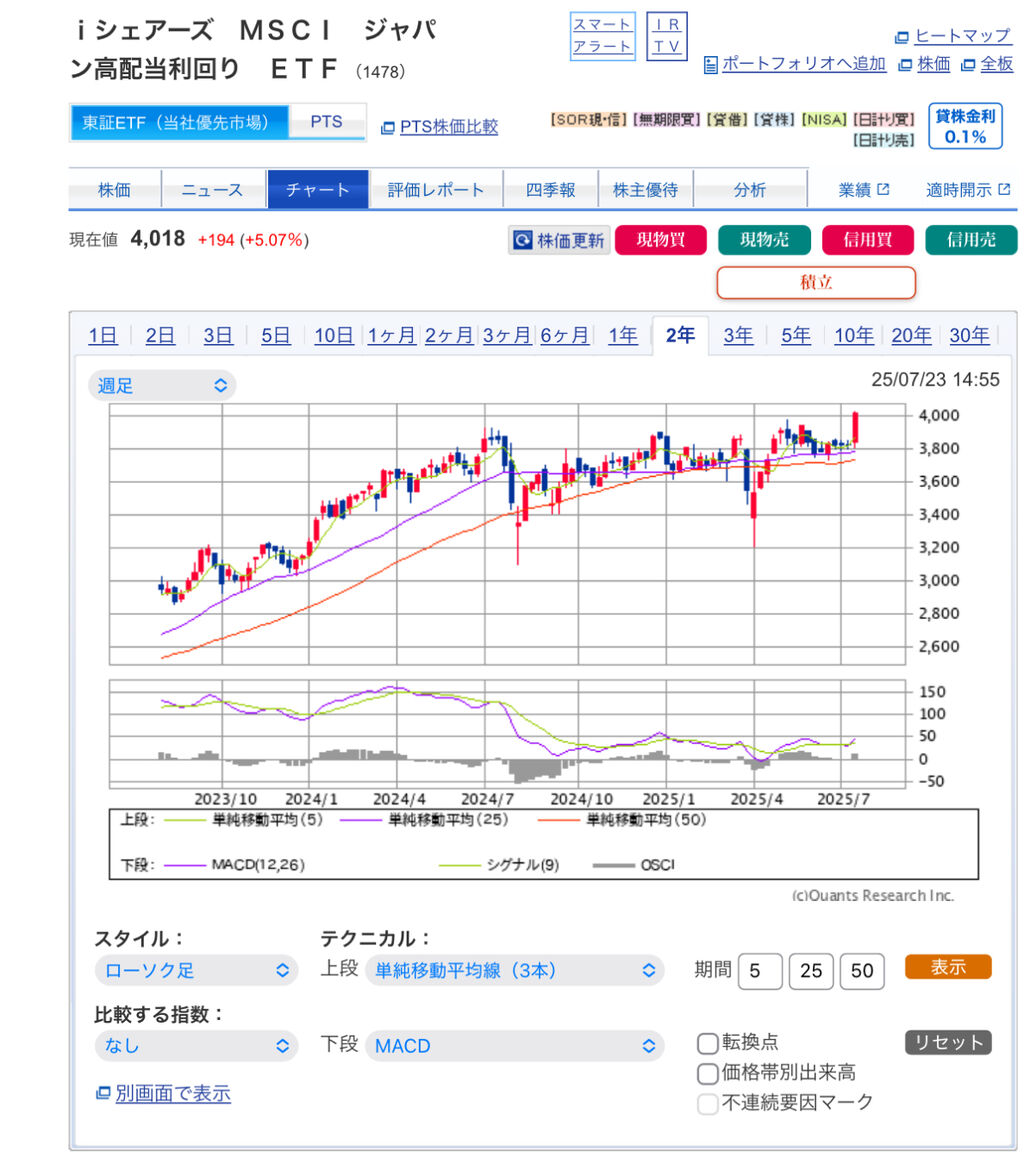Click the 信用買 button
The height and width of the screenshot is (1152, 1024).
(x=868, y=240)
